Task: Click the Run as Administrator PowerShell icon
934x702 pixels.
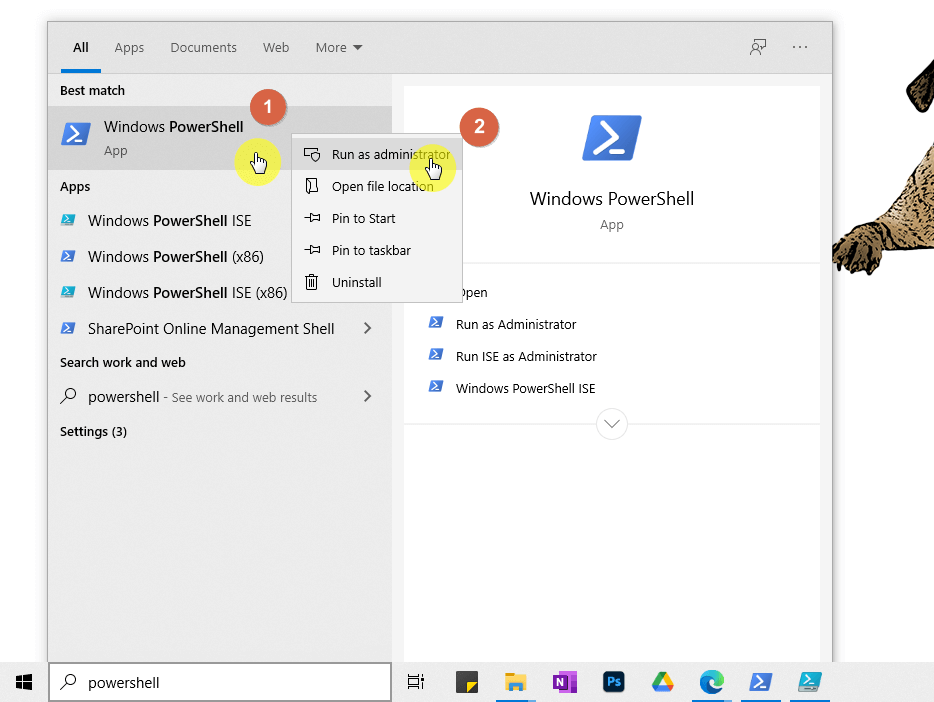Action: point(436,323)
